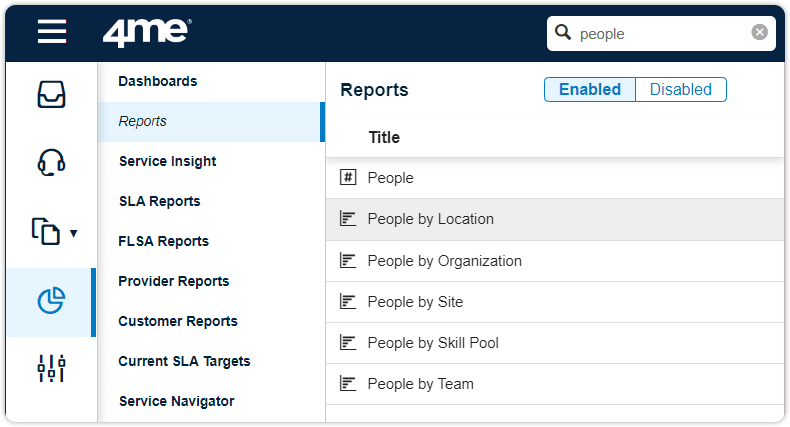Screen dimensions: 790x427
Task: Click bar chart icon beside People by Skill Pool
Action: click(x=348, y=342)
